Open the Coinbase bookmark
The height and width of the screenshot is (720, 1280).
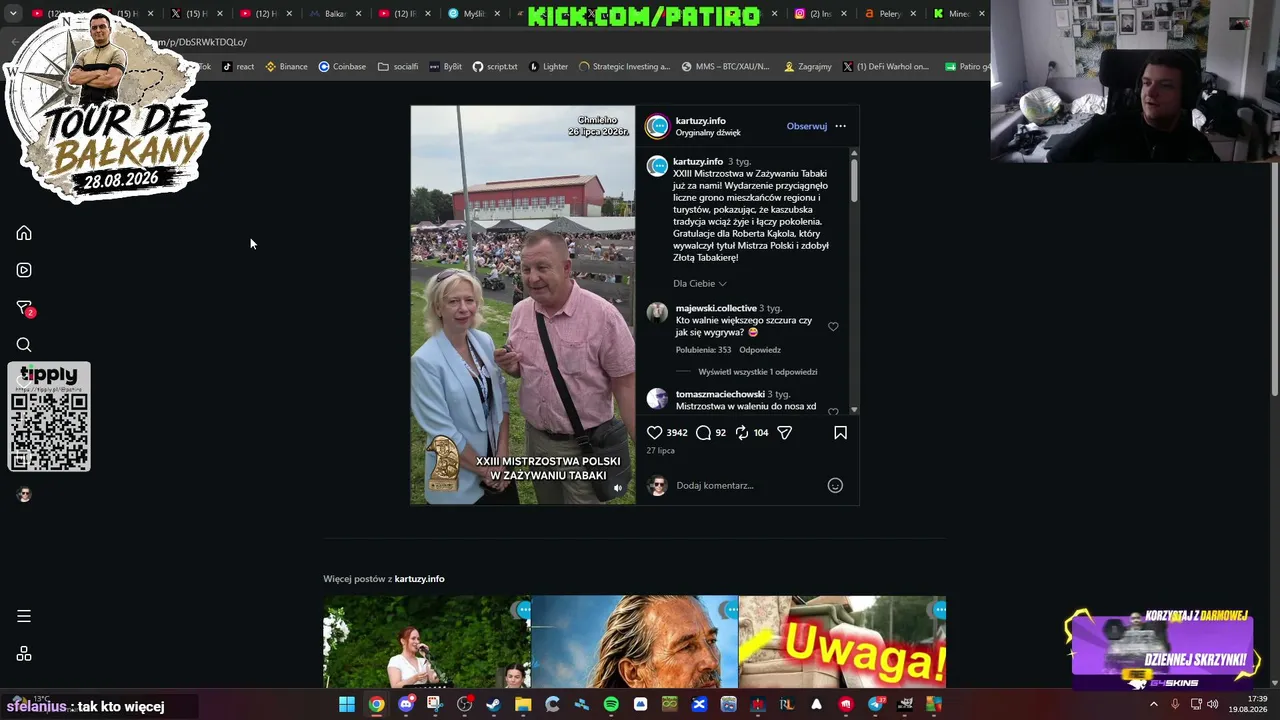click(x=342, y=67)
